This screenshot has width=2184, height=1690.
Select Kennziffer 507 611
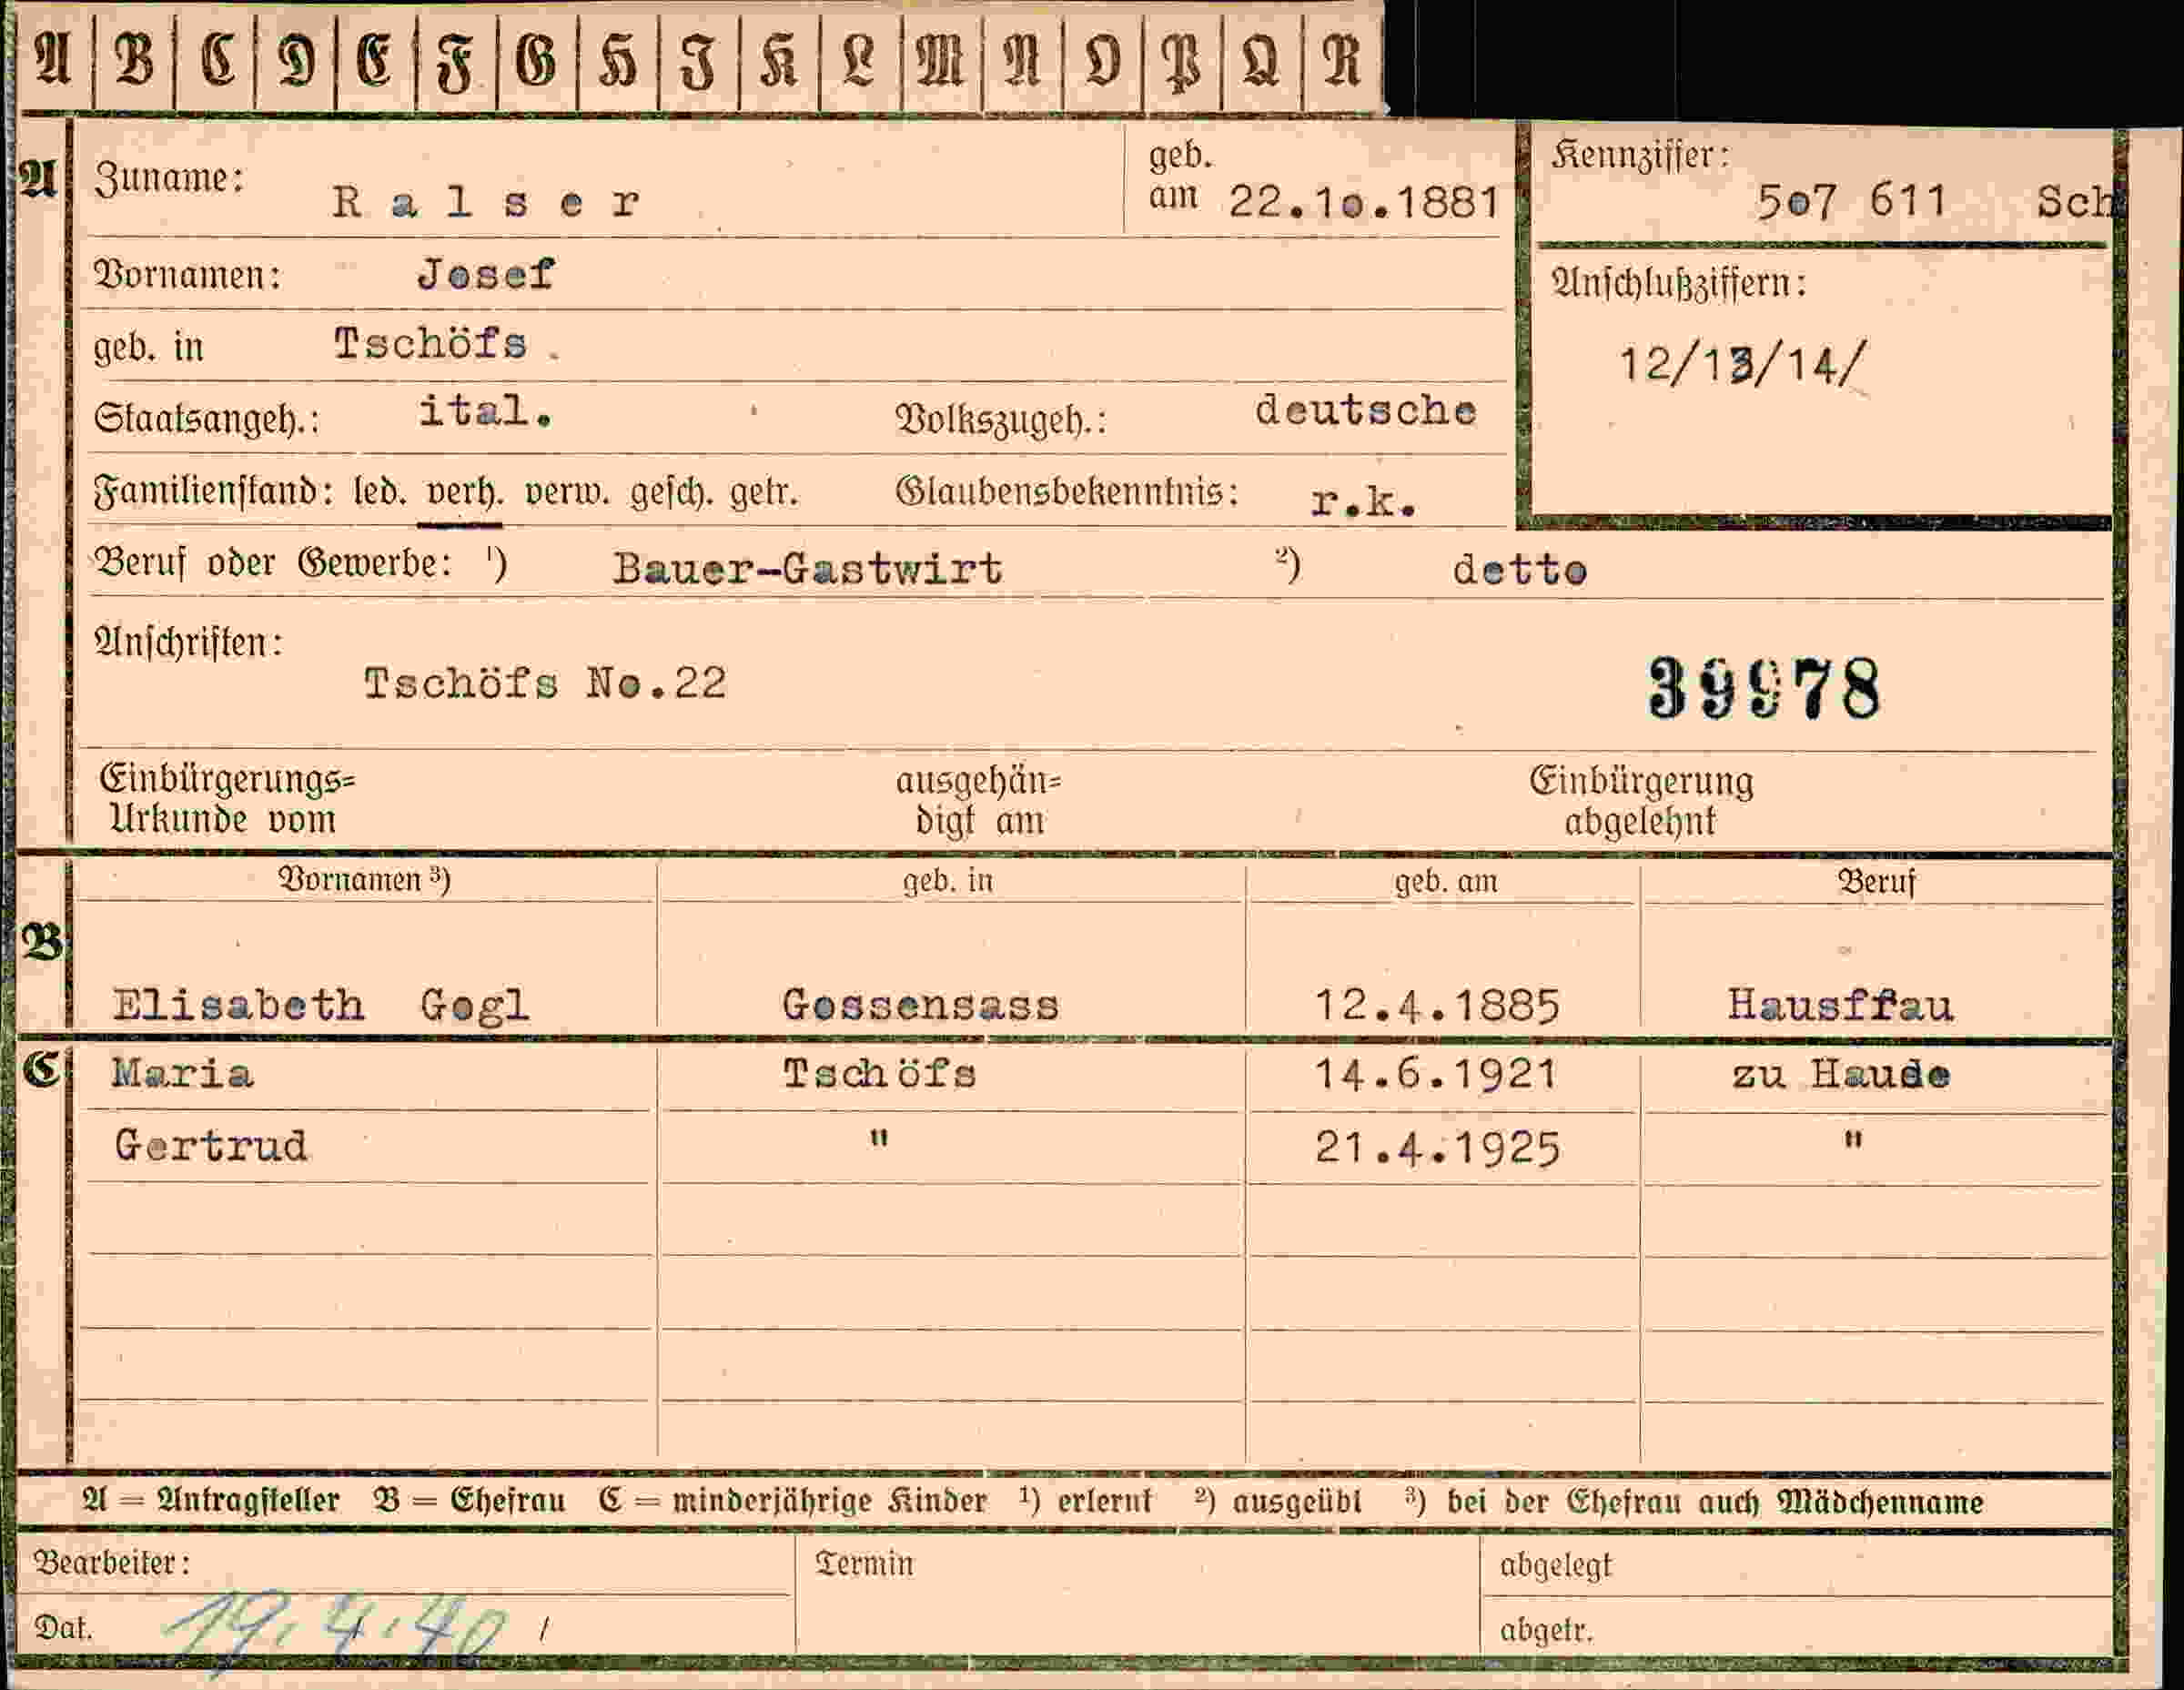pos(1852,202)
